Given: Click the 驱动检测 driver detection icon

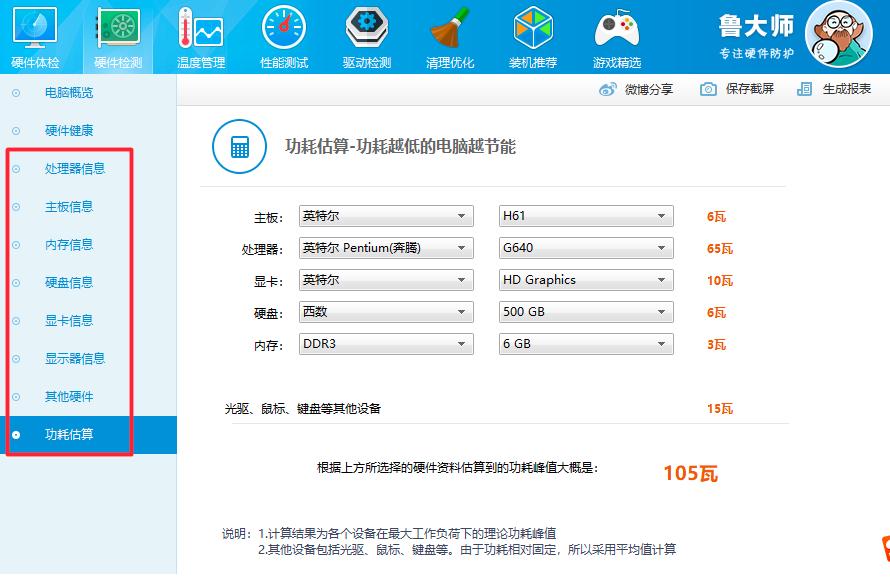Looking at the screenshot, I should click(x=367, y=30).
